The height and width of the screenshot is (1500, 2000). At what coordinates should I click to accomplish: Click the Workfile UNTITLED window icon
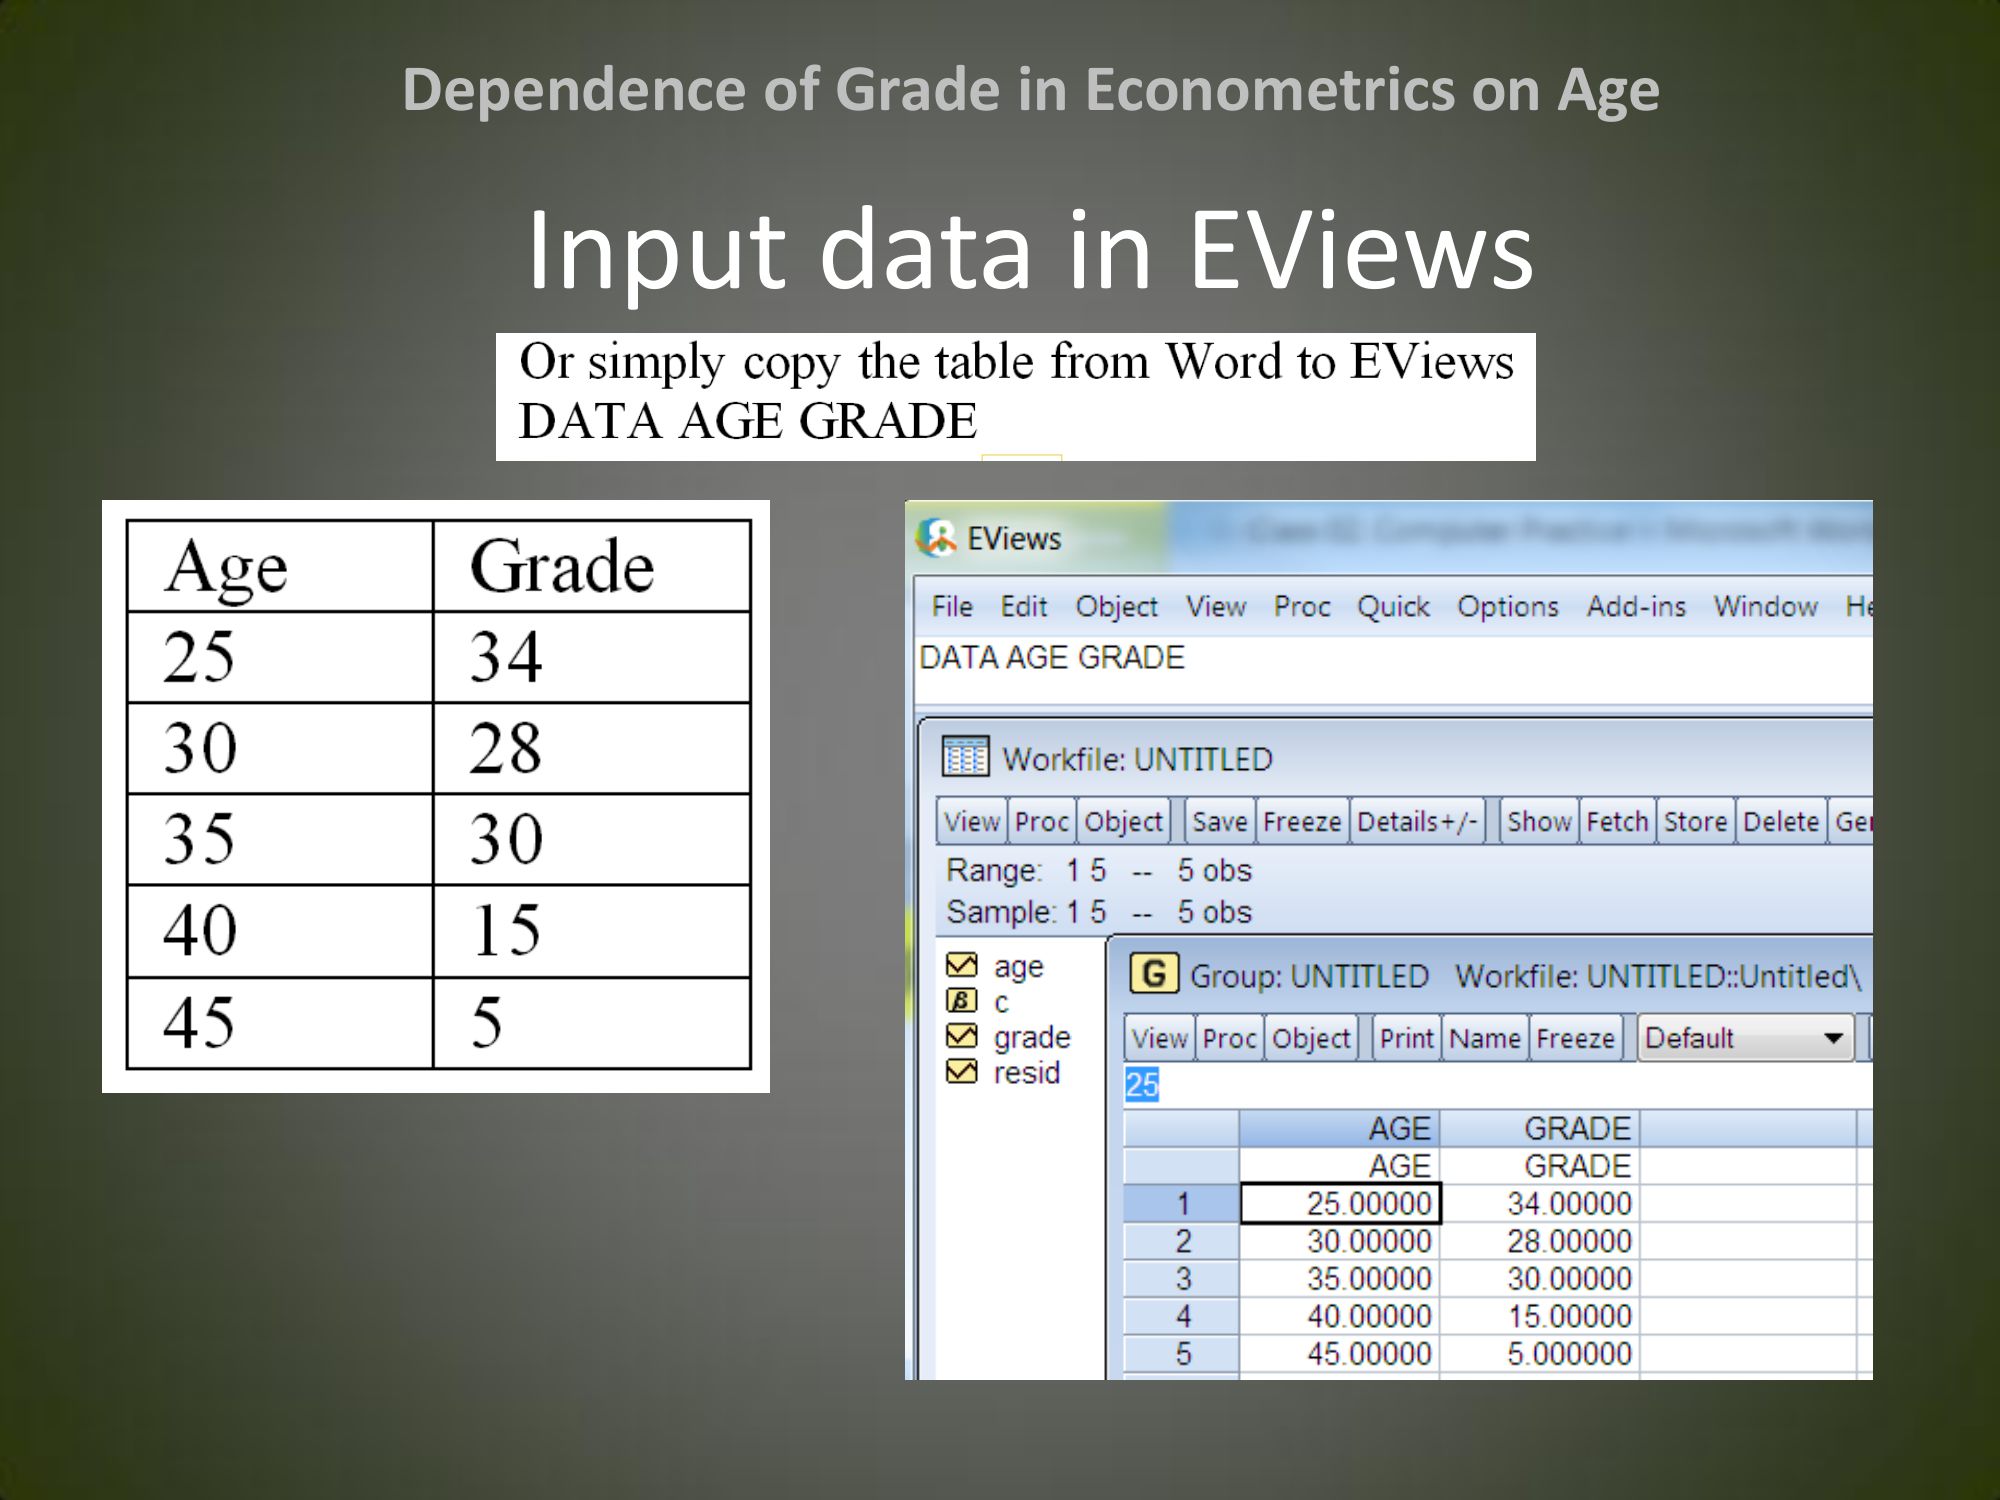tap(965, 757)
